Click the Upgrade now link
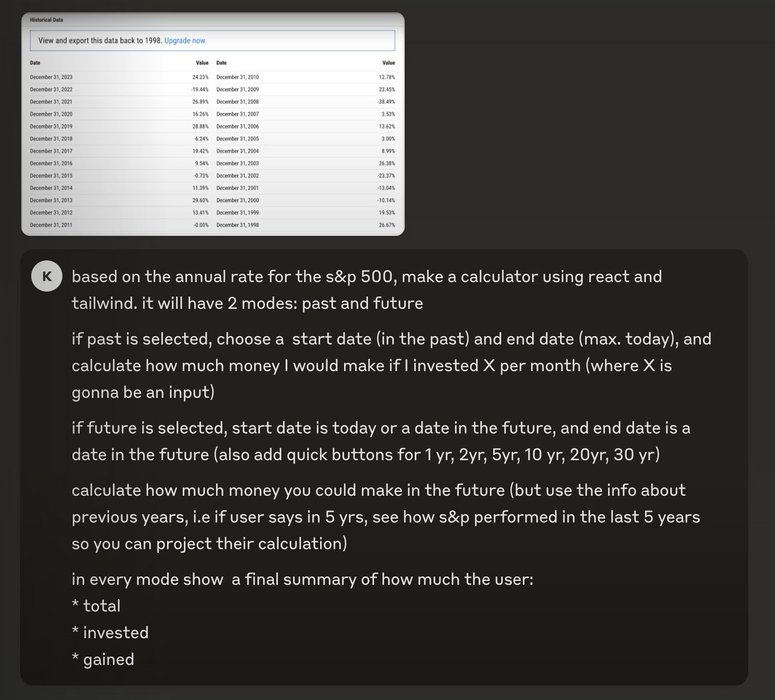 pos(185,41)
